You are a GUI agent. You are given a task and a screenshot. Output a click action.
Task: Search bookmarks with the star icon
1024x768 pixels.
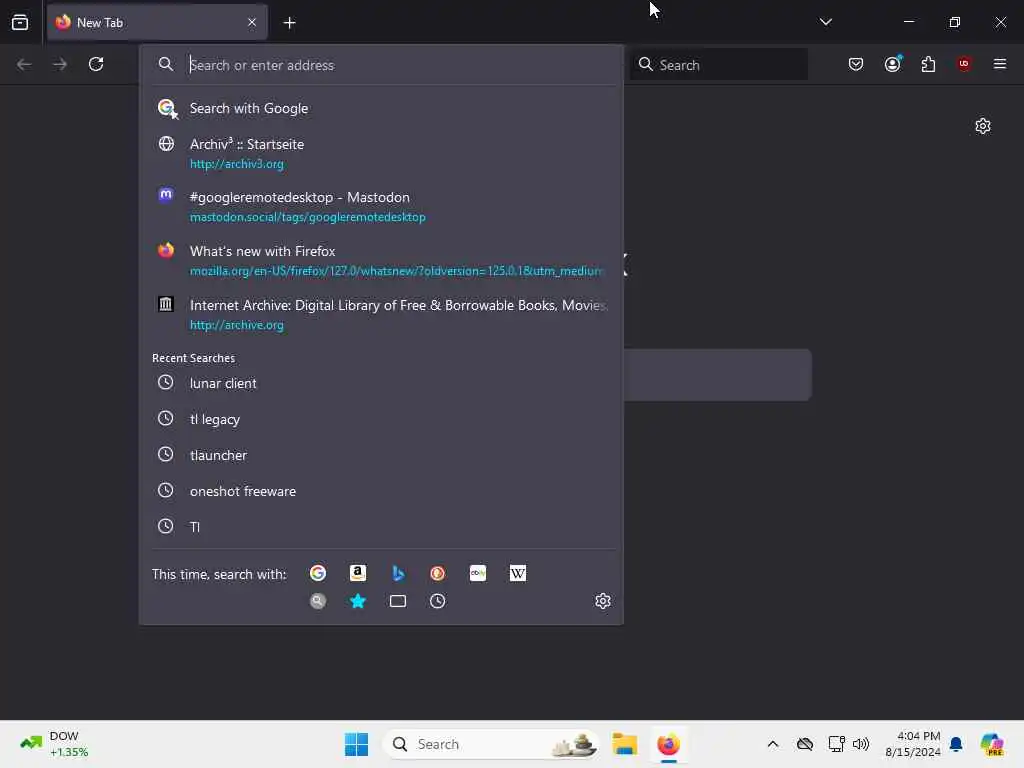358,601
